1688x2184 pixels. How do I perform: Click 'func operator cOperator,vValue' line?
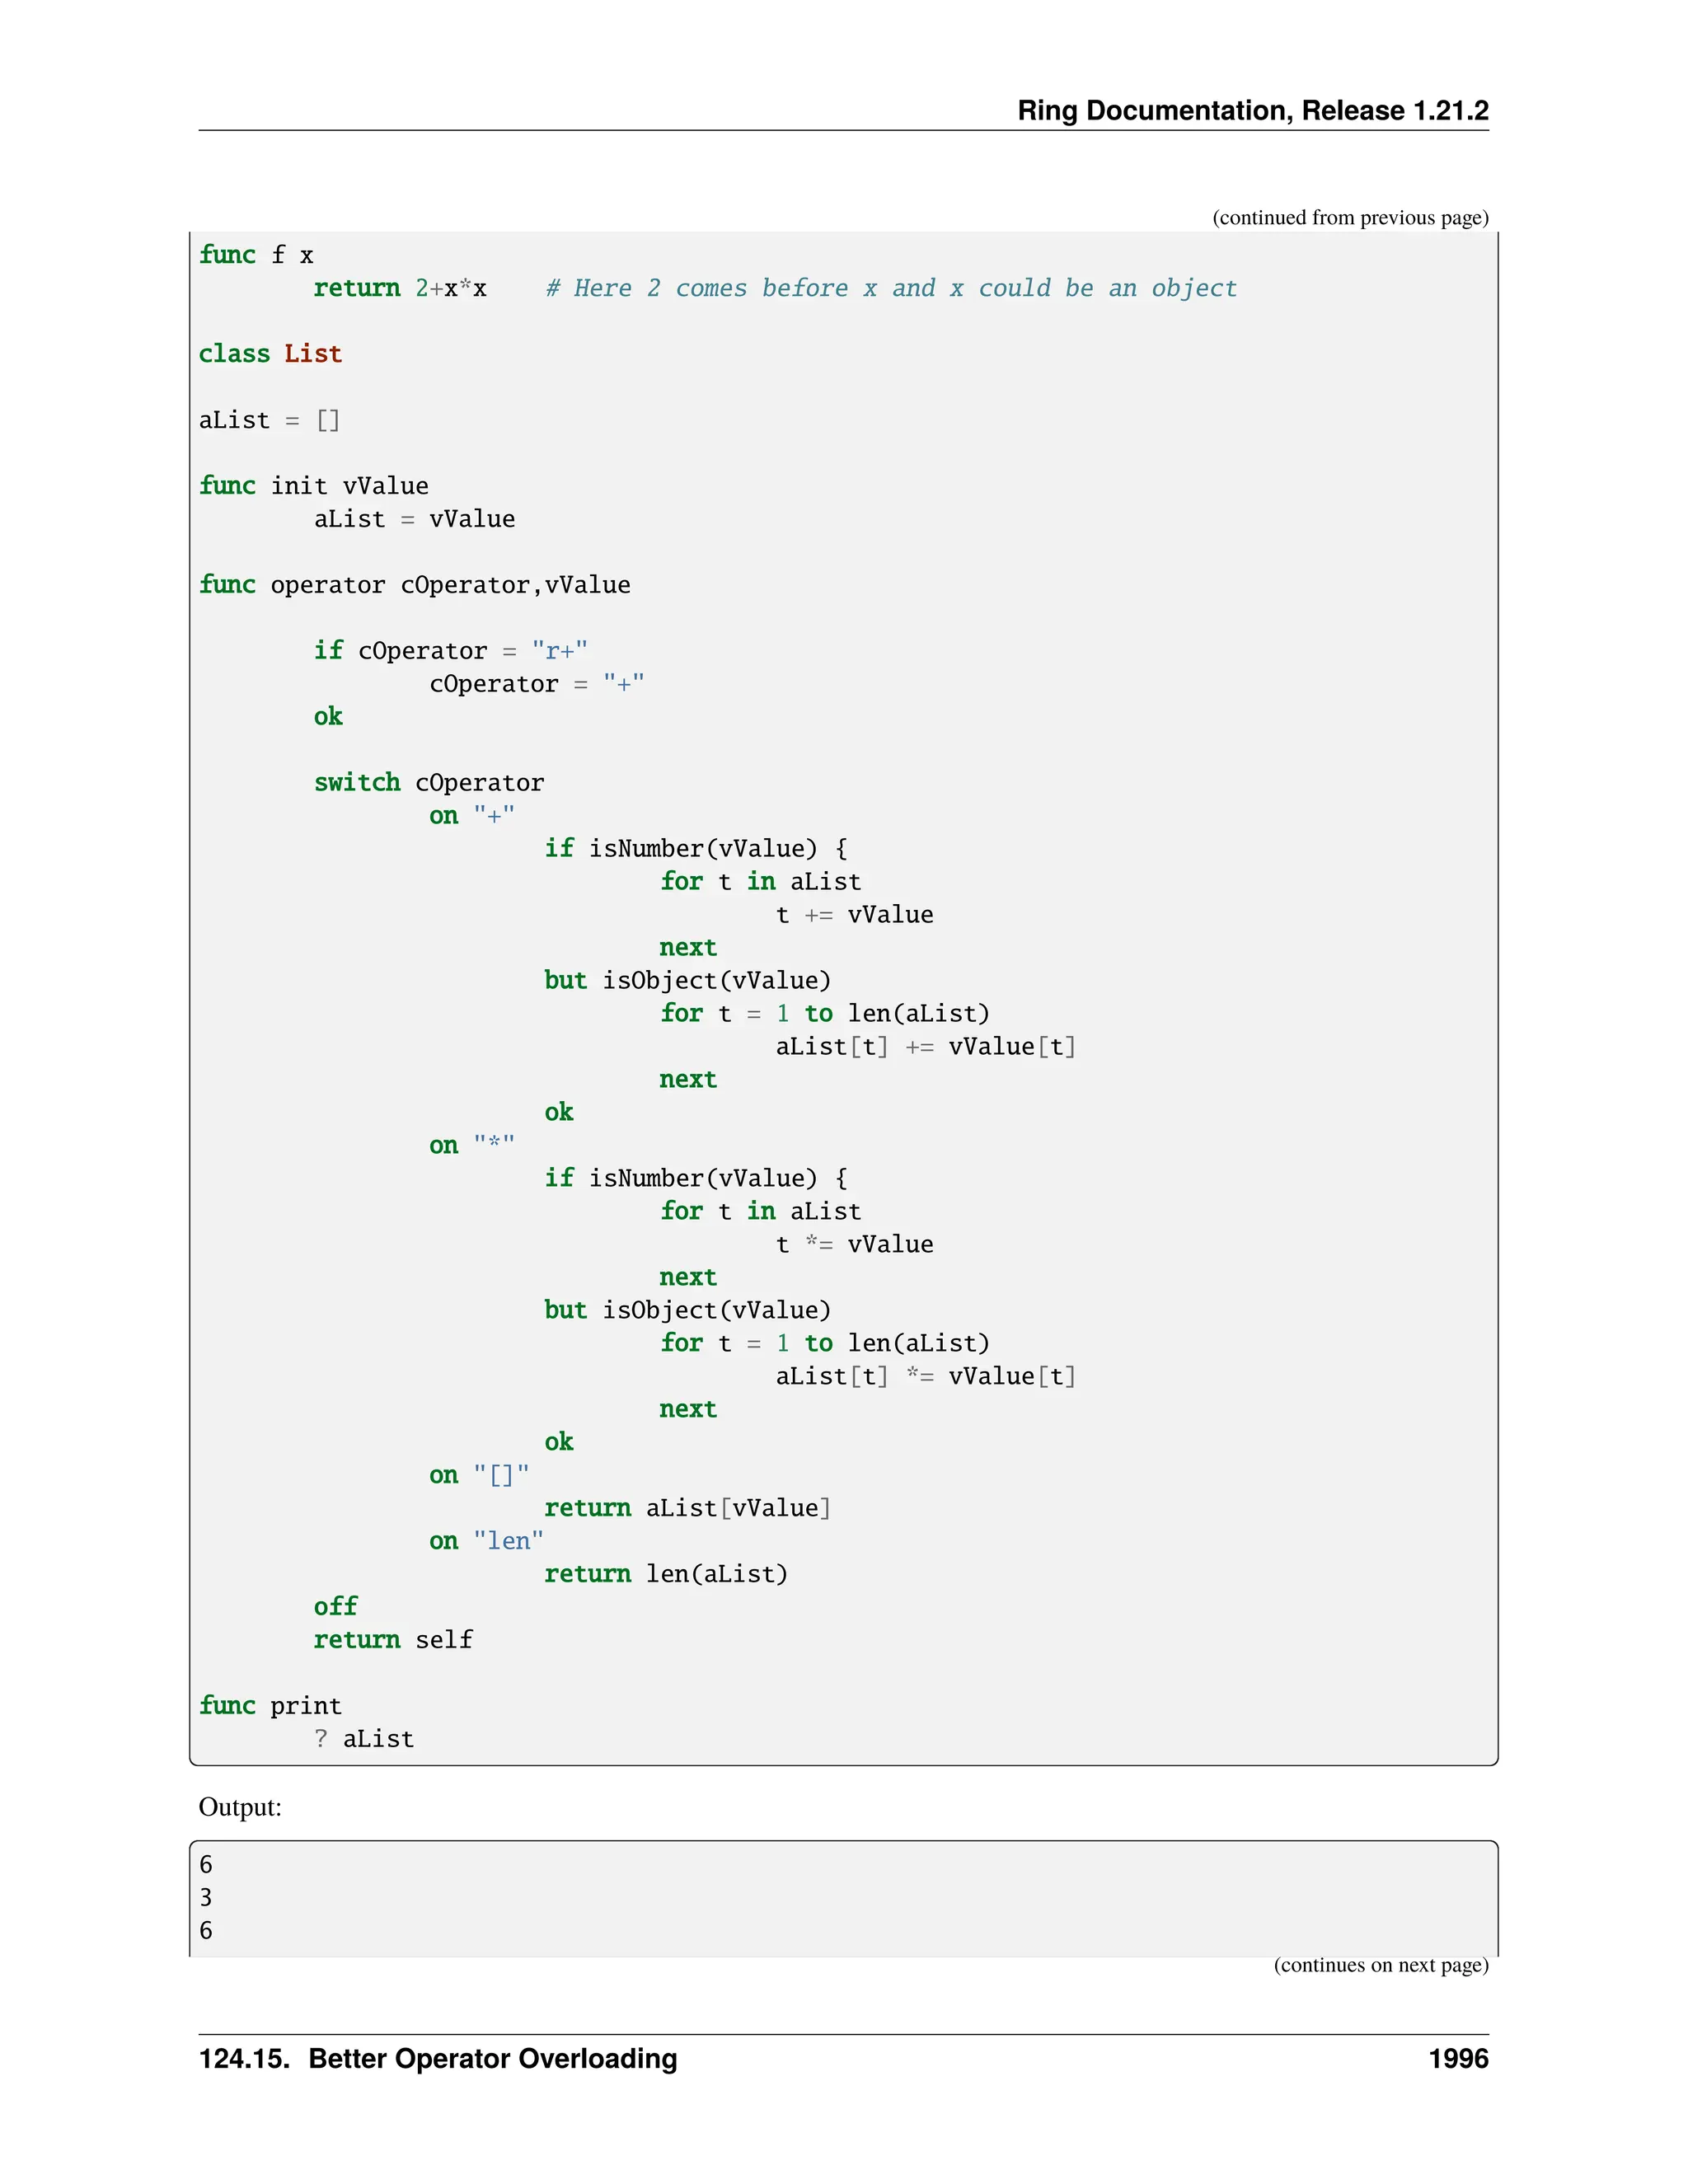tap(414, 585)
